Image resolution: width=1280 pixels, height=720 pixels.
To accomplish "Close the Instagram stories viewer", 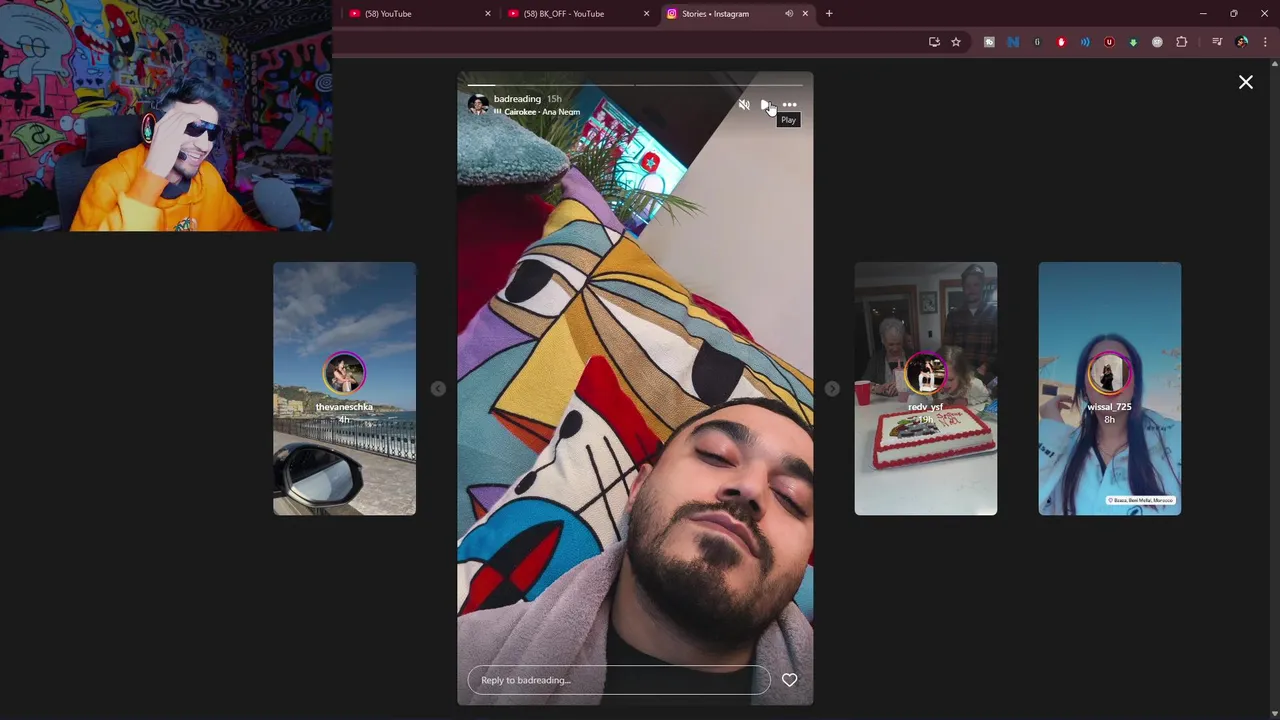I will pyautogui.click(x=1246, y=82).
